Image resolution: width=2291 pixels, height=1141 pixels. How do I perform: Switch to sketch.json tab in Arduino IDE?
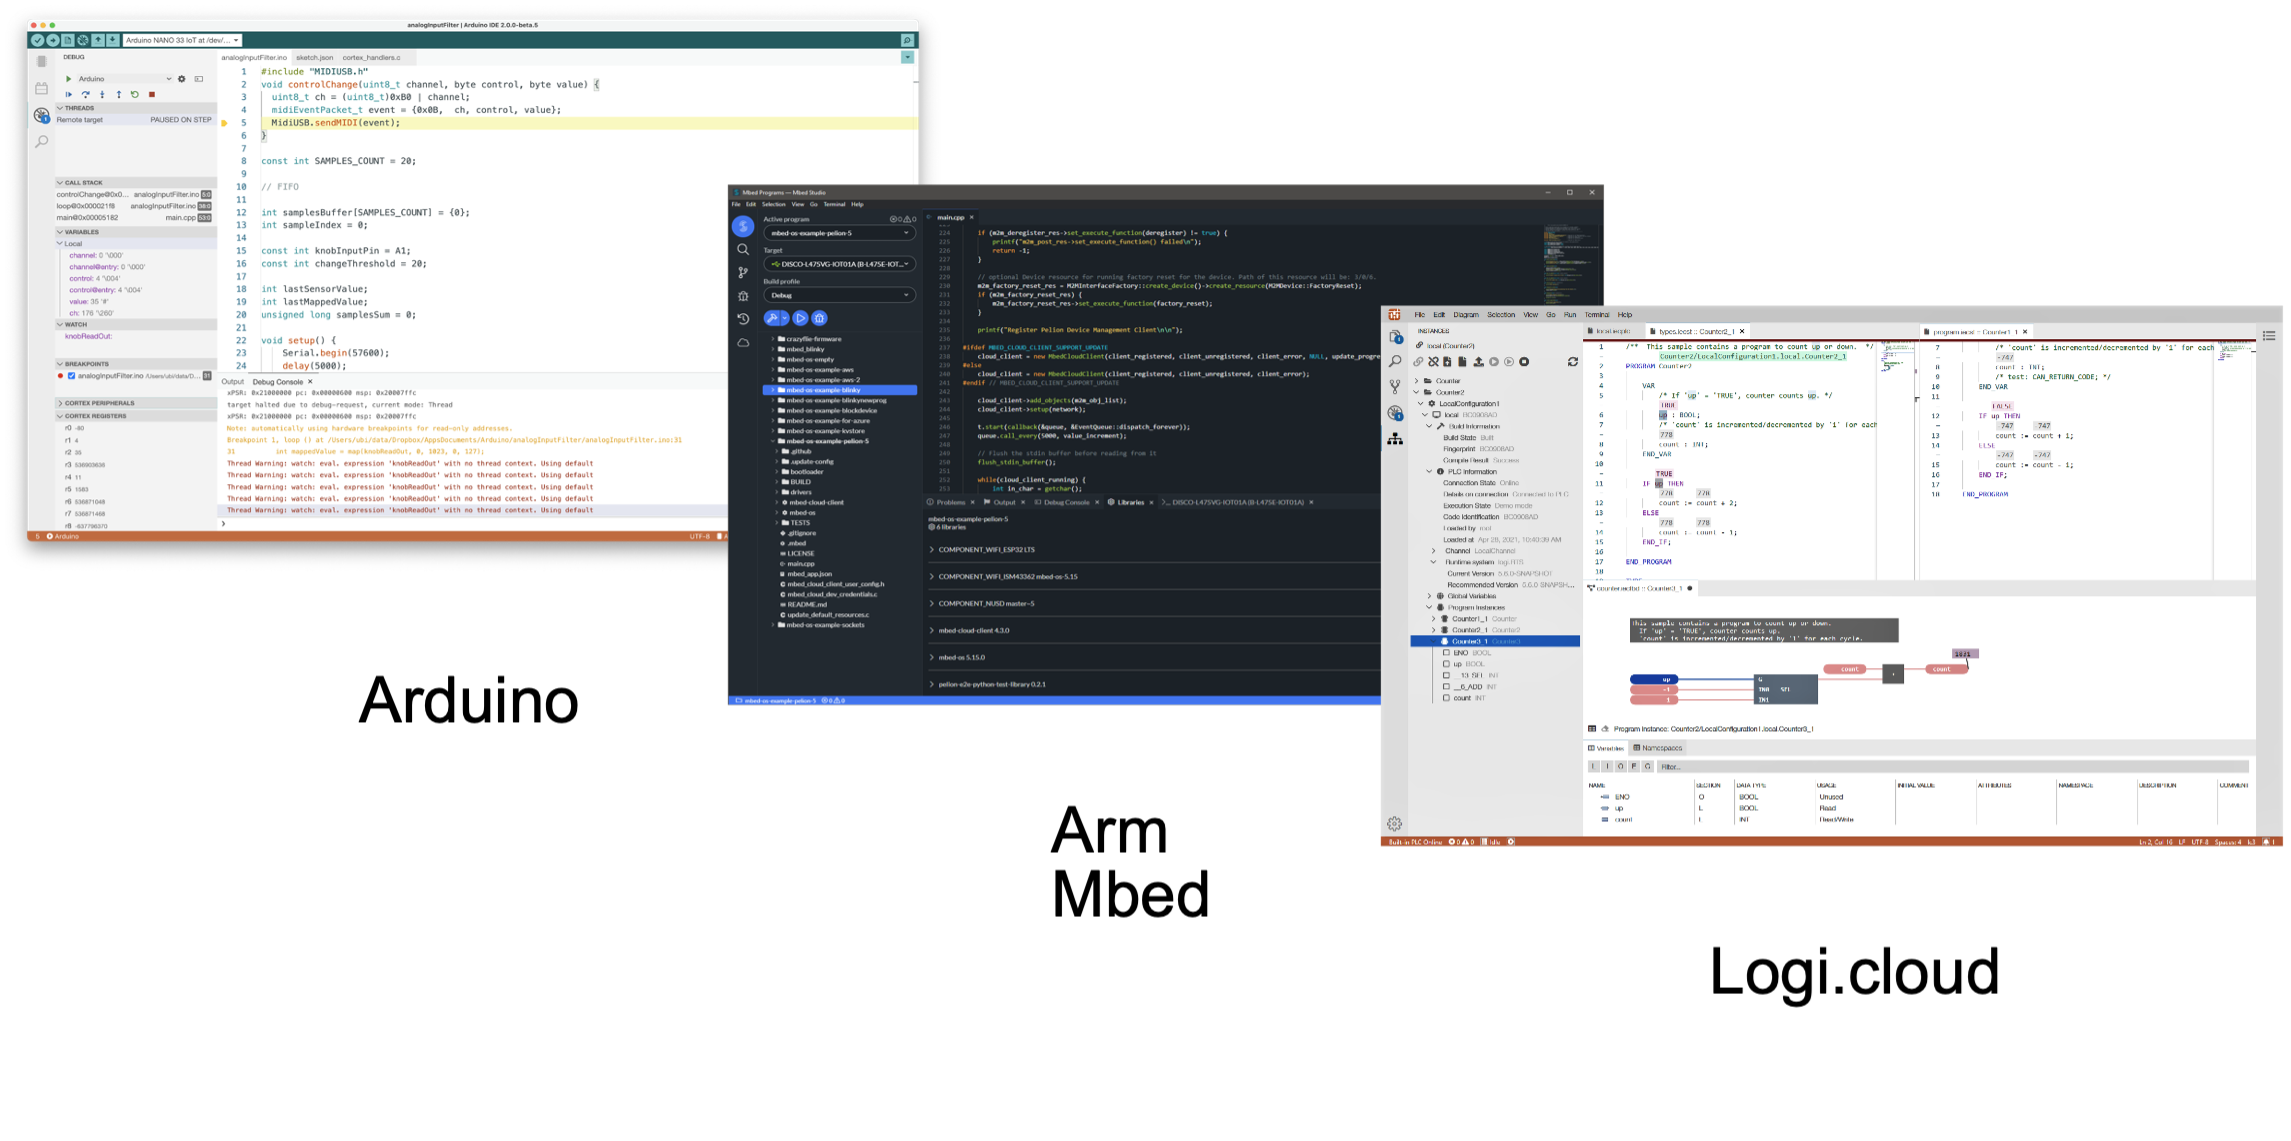pos(314,58)
